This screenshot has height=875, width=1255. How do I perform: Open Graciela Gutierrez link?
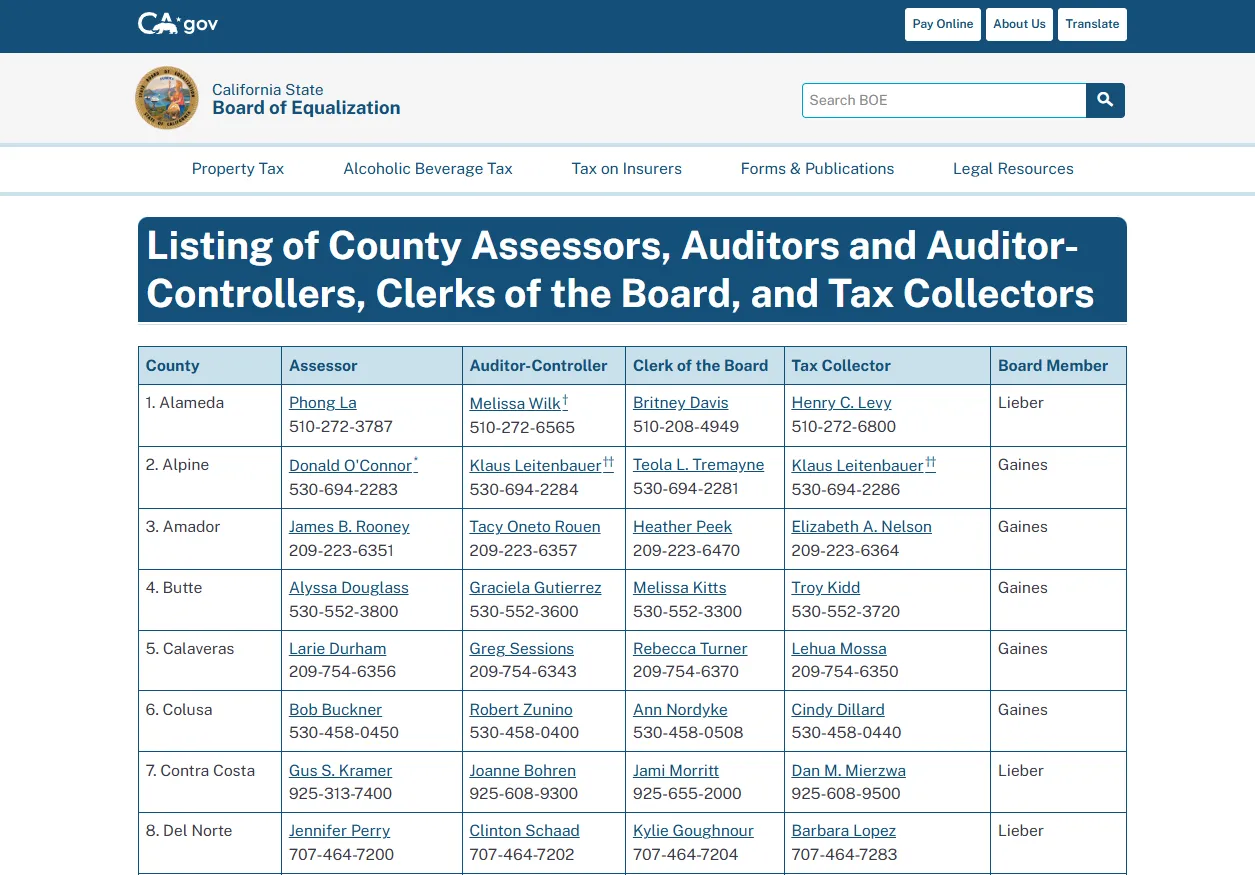click(x=536, y=588)
